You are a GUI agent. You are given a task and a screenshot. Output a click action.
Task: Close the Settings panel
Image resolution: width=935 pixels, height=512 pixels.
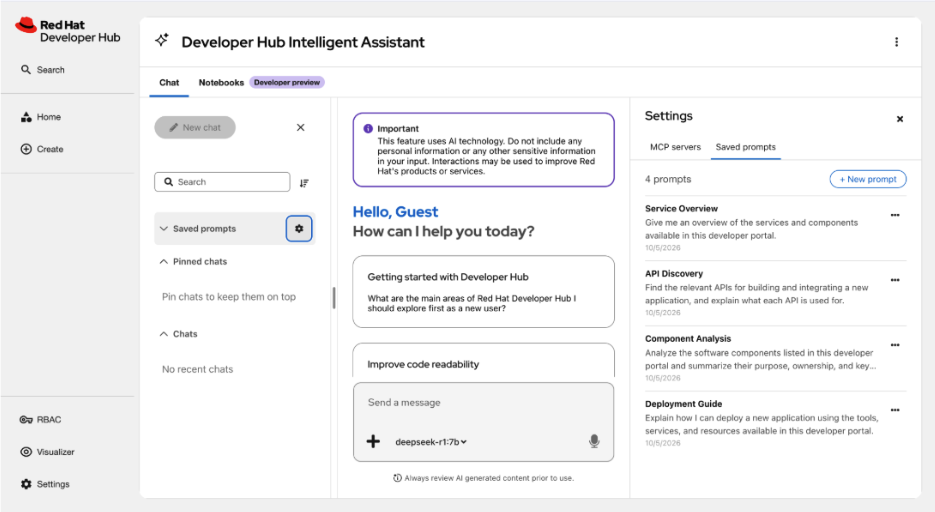click(x=900, y=119)
